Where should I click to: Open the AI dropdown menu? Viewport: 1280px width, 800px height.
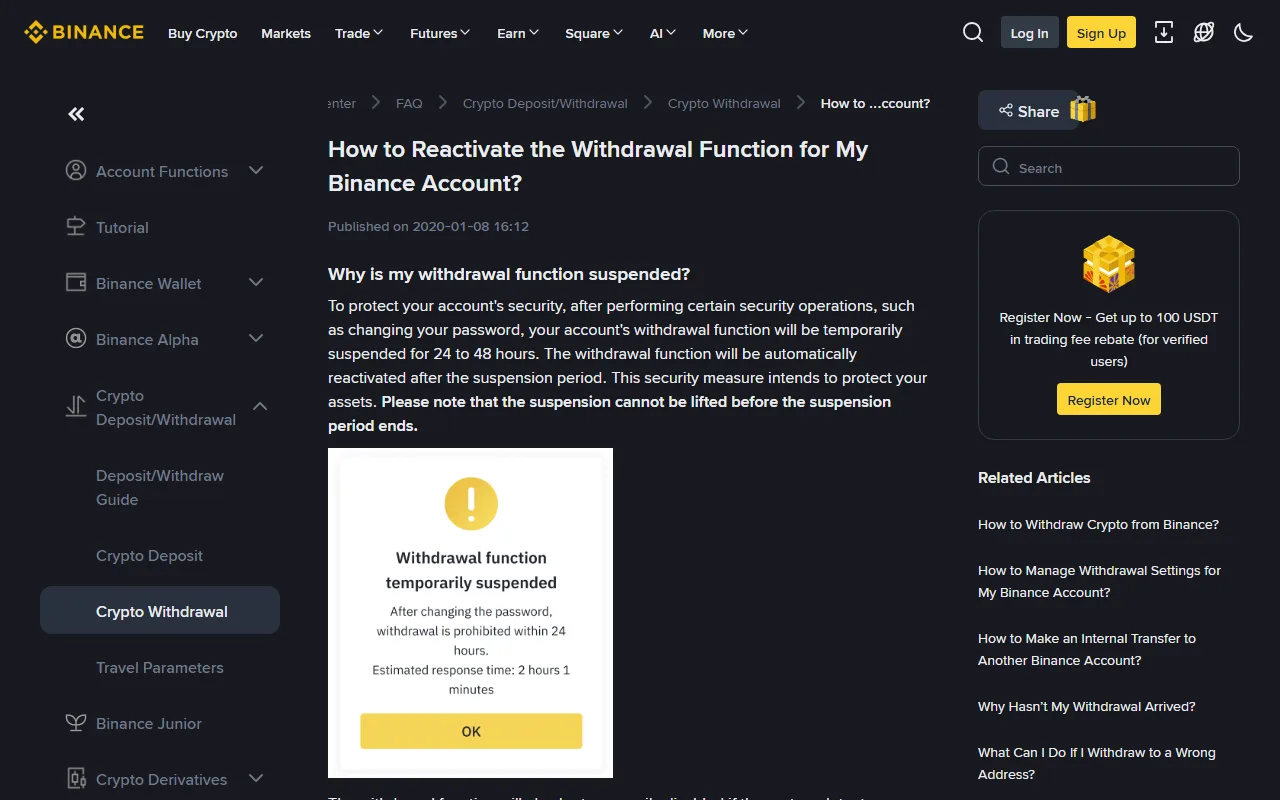(x=663, y=33)
